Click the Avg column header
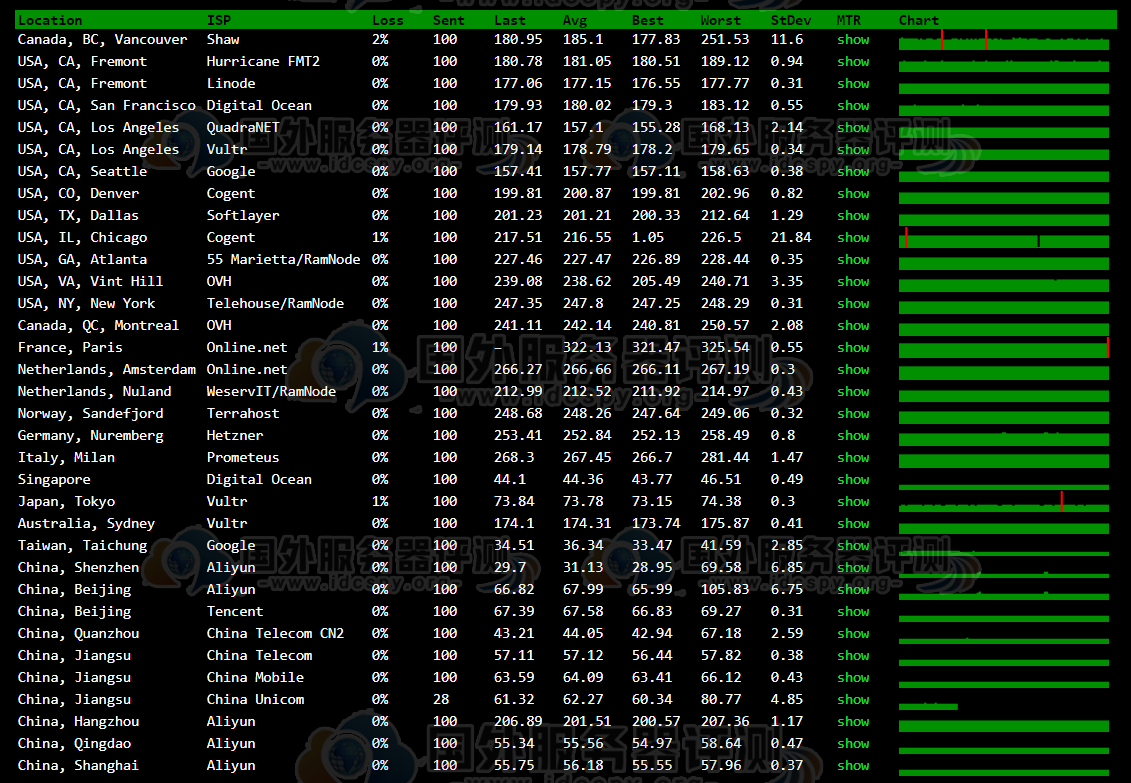This screenshot has height=783, width=1131. [575, 20]
